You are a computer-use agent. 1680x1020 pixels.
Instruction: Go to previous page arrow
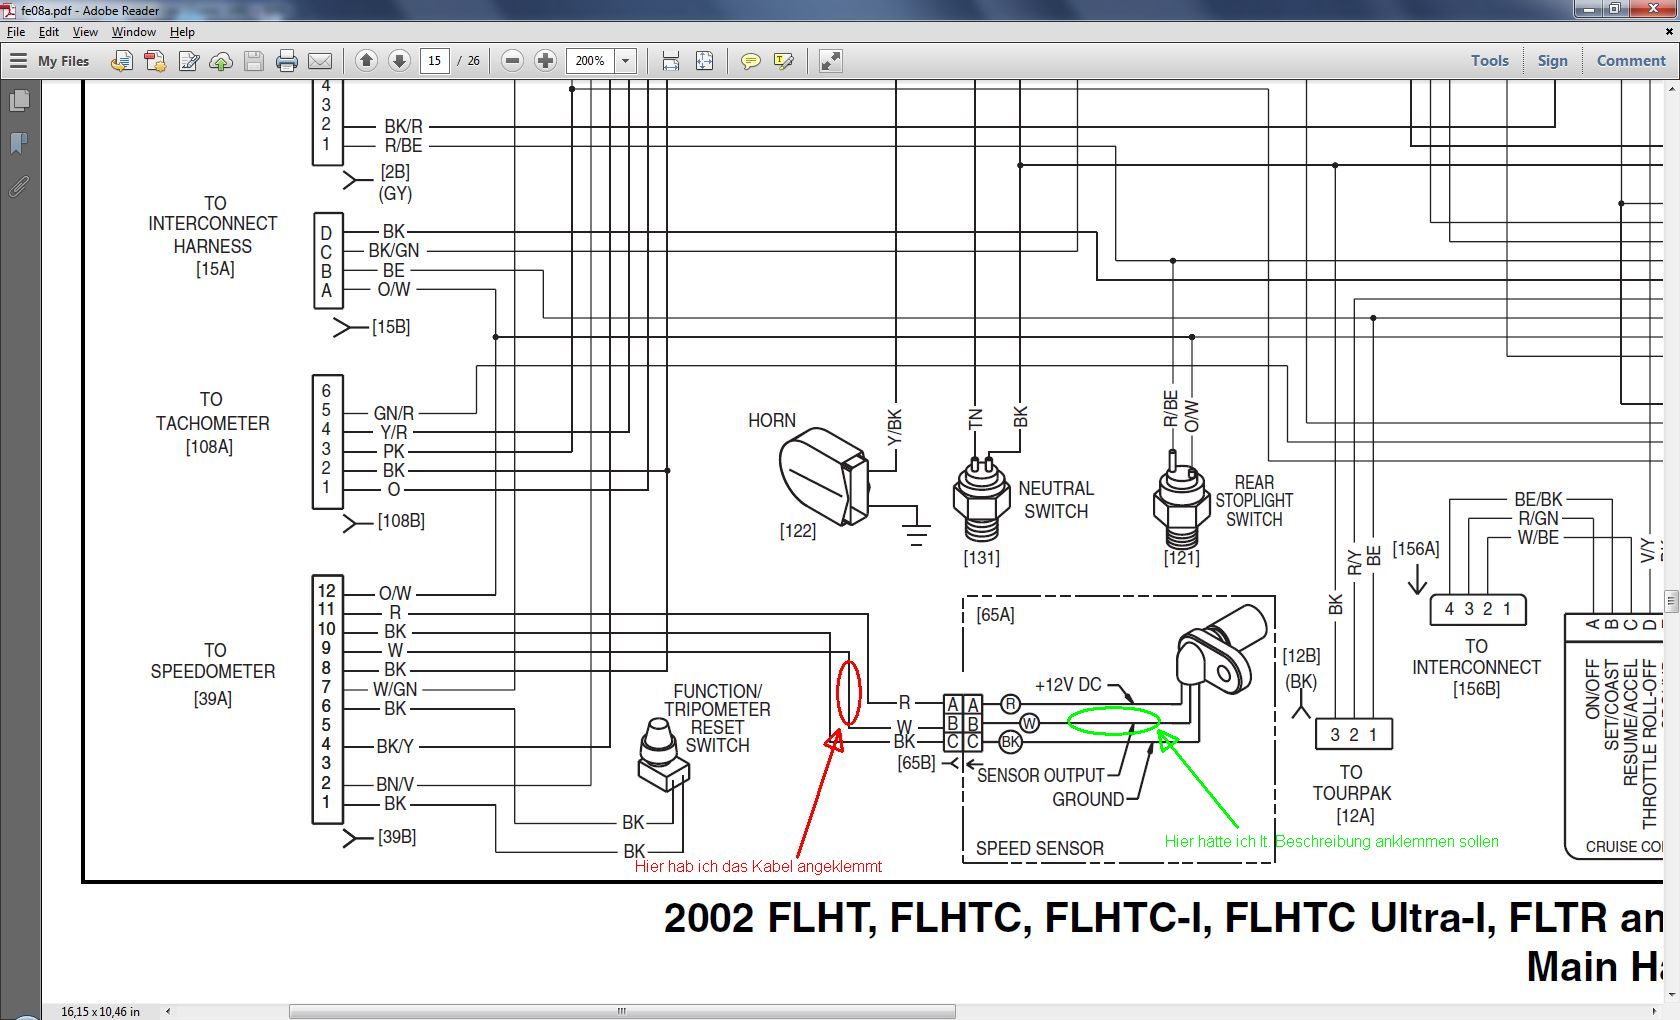click(366, 61)
